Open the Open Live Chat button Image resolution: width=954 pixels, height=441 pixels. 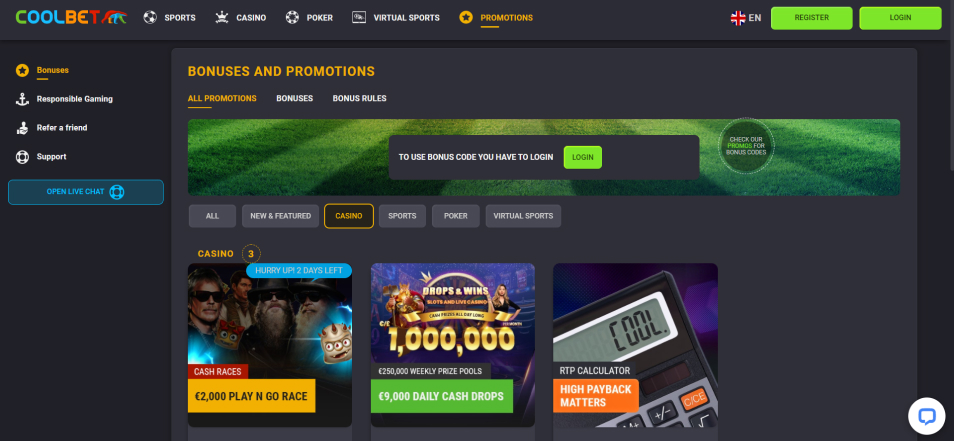click(x=86, y=192)
